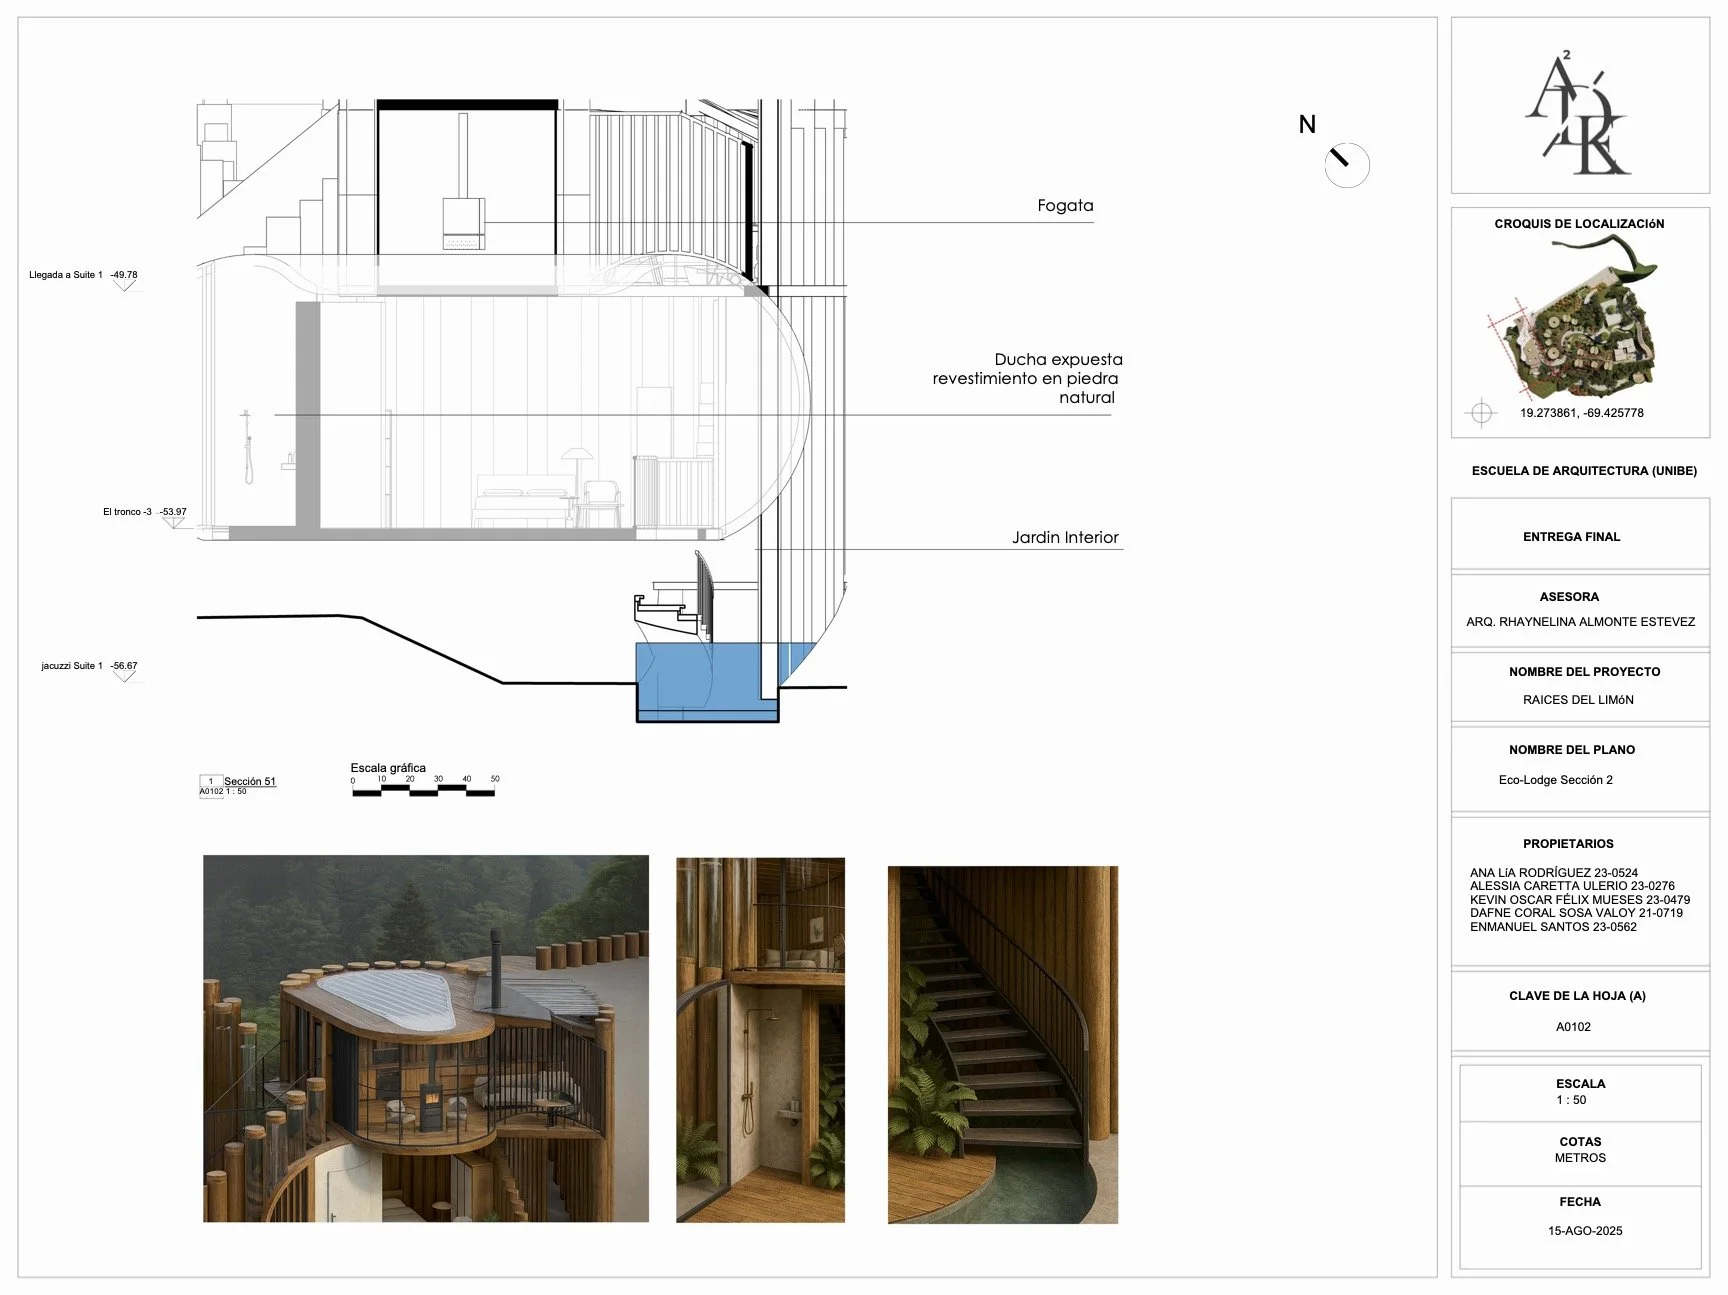Click the ADK studio logo
The height and width of the screenshot is (1295, 1728).
point(1578,113)
